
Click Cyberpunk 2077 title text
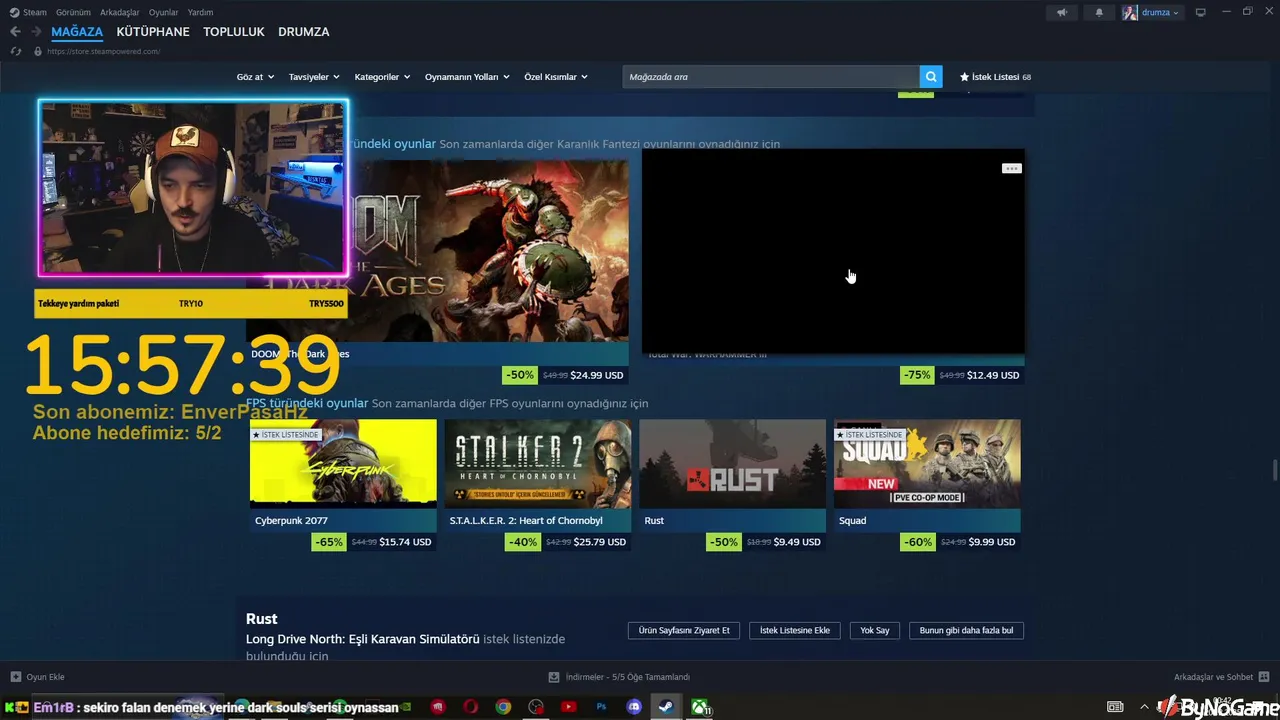[291, 520]
